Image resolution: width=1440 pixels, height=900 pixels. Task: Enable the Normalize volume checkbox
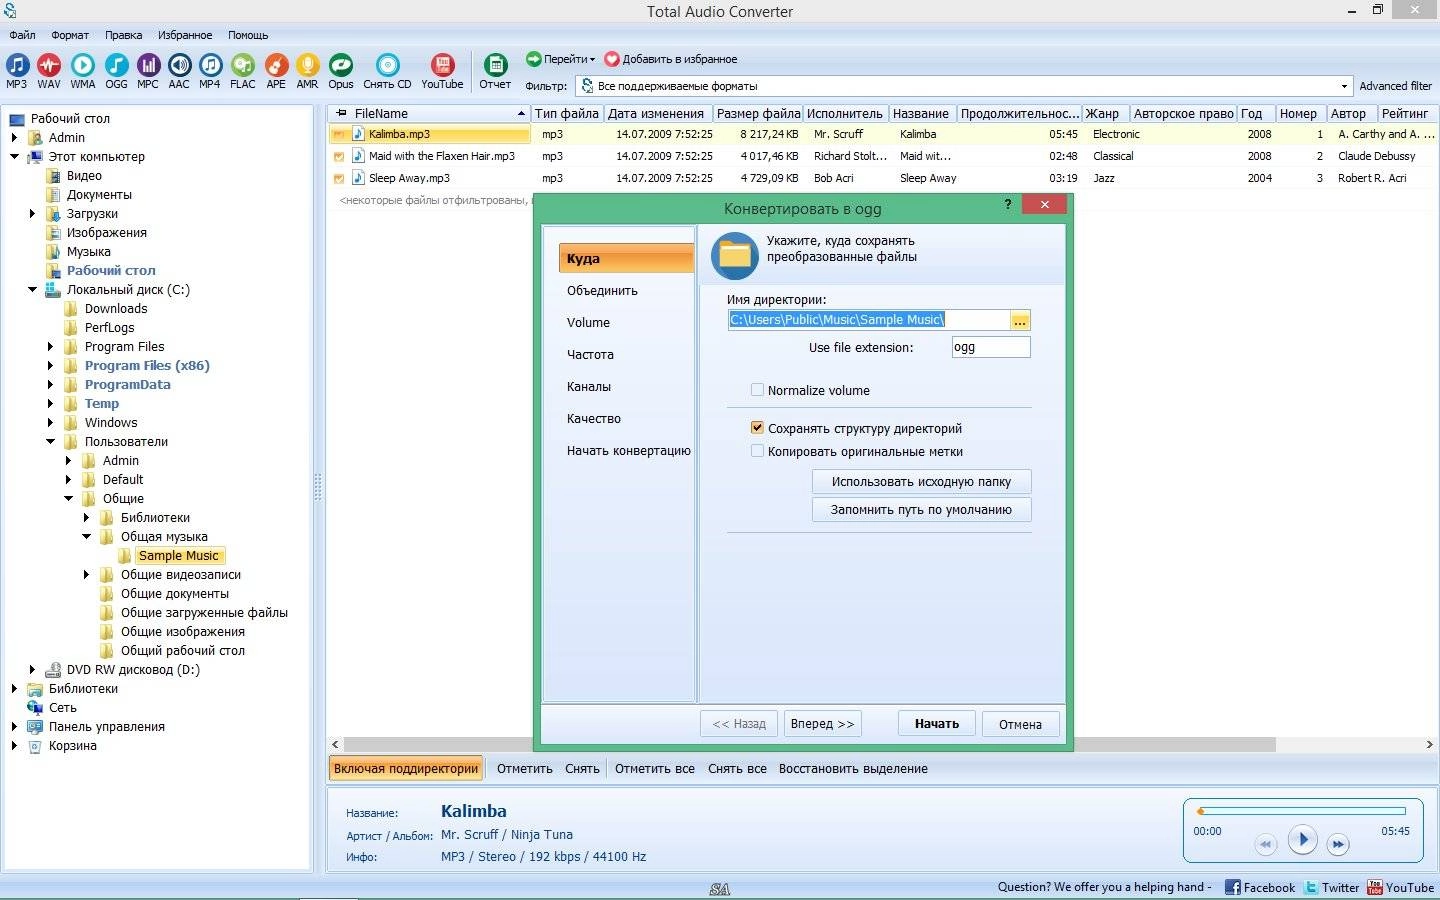point(757,390)
